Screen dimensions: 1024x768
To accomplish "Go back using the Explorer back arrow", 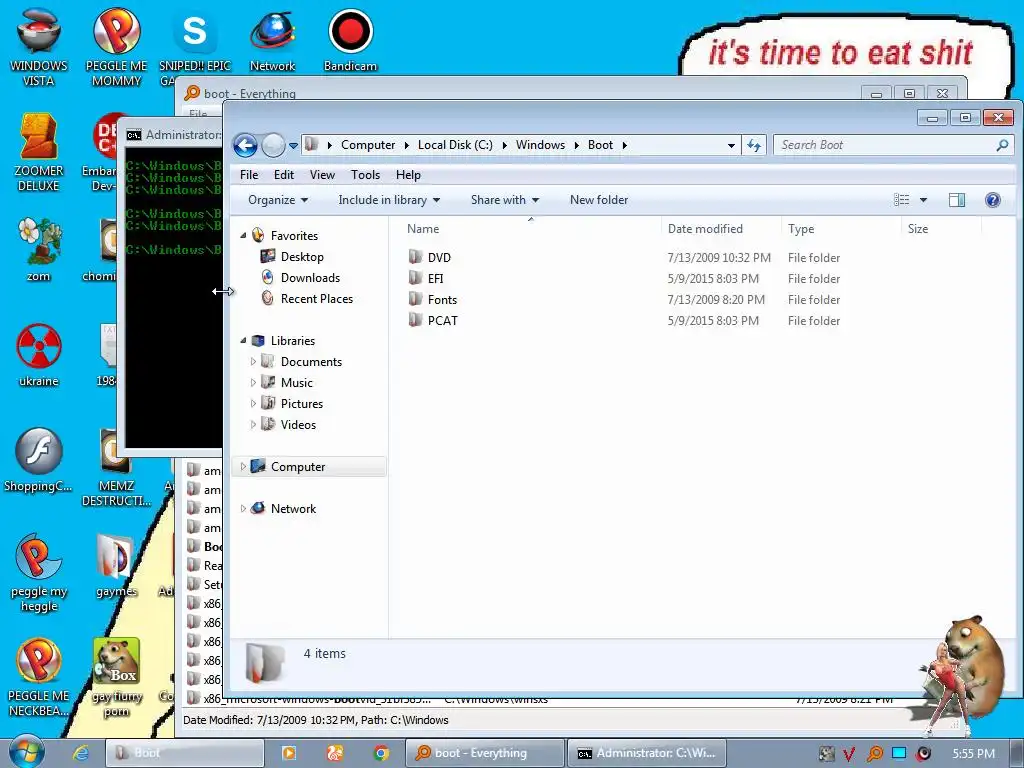I will point(246,145).
